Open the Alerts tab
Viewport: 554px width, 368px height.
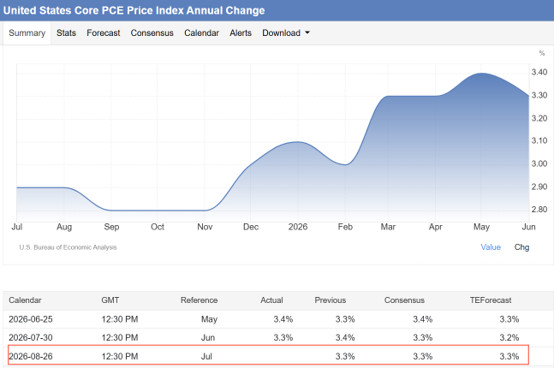point(241,33)
